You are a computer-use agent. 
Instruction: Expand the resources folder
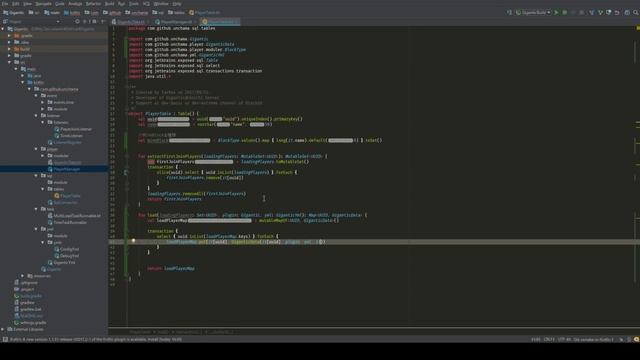point(23,276)
